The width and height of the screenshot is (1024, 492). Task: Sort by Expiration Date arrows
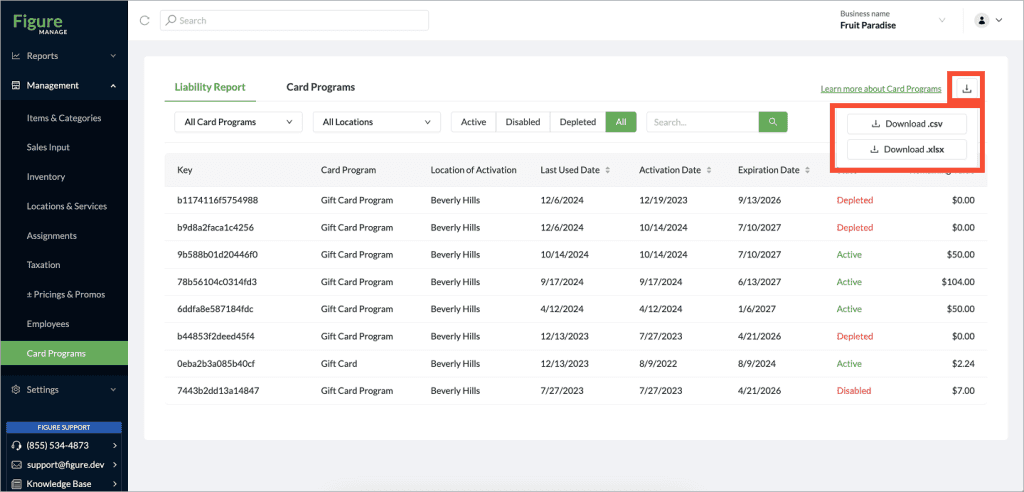tap(807, 170)
